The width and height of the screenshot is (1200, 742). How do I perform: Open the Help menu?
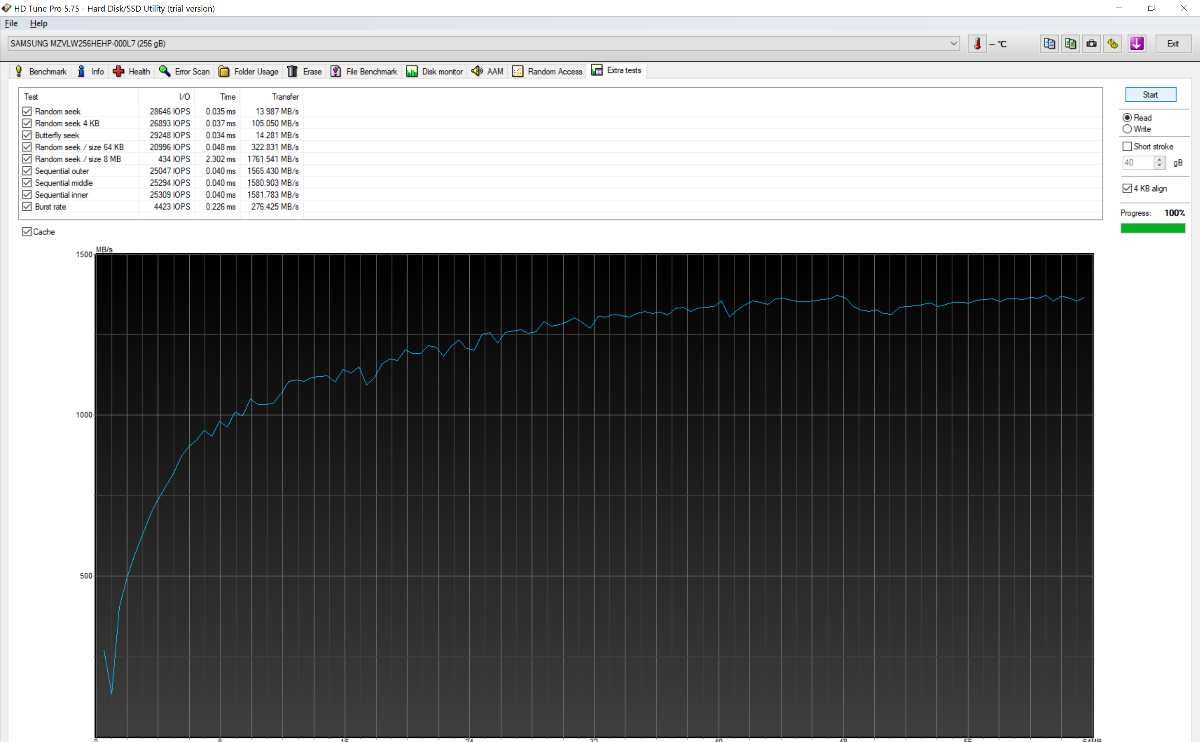pyautogui.click(x=38, y=23)
